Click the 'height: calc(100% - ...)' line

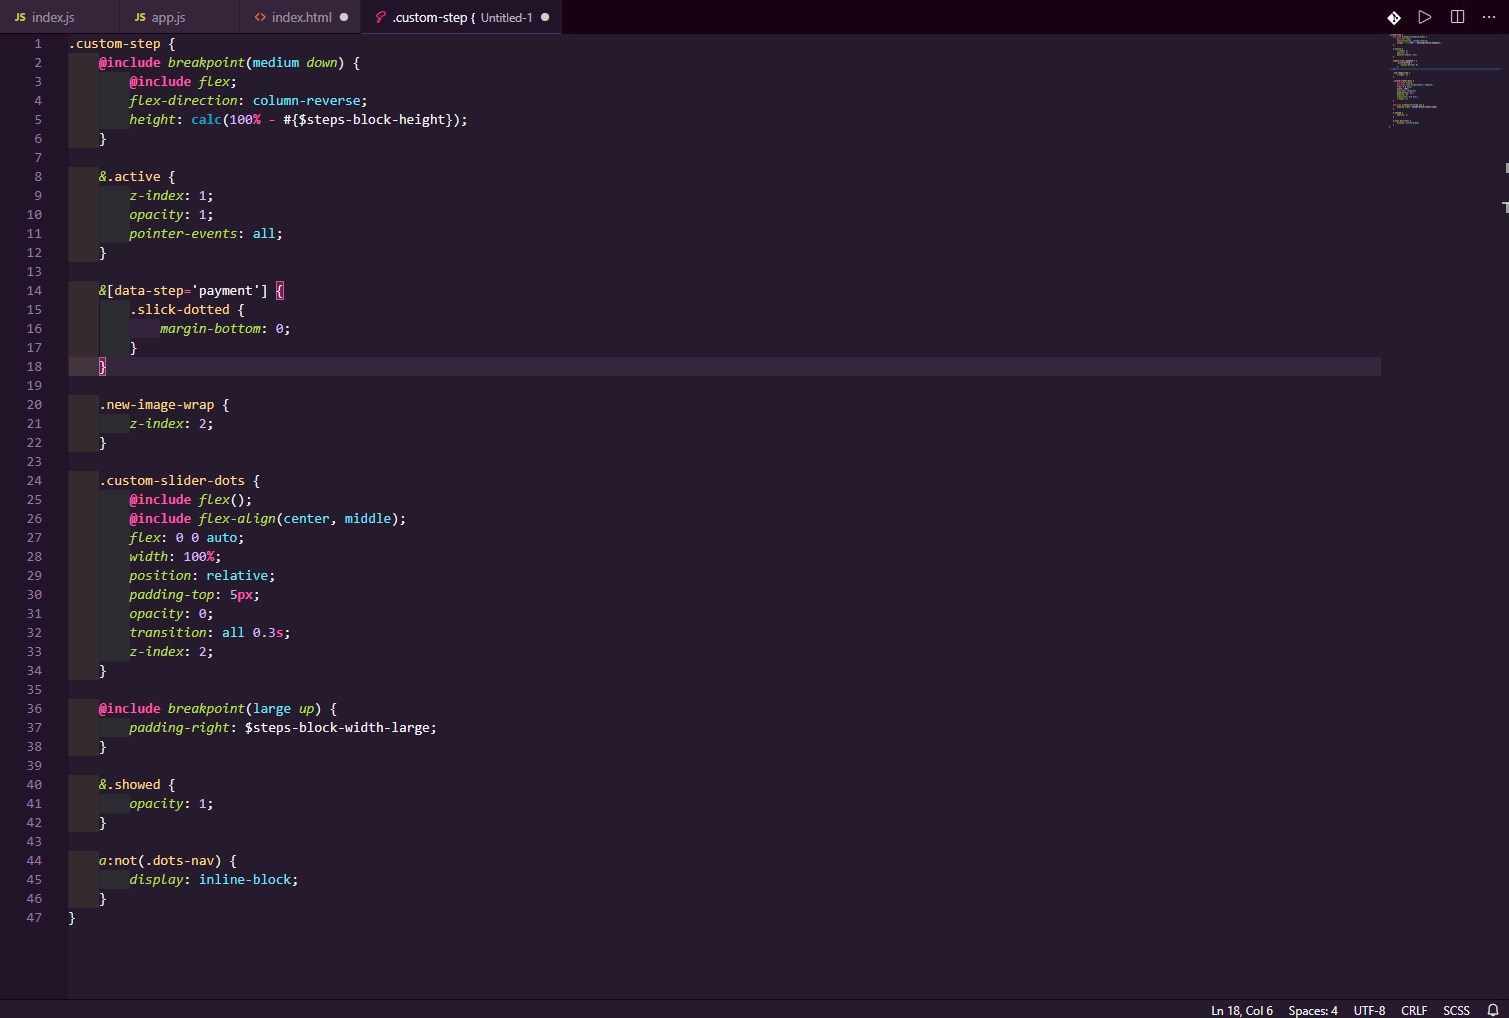298,119
